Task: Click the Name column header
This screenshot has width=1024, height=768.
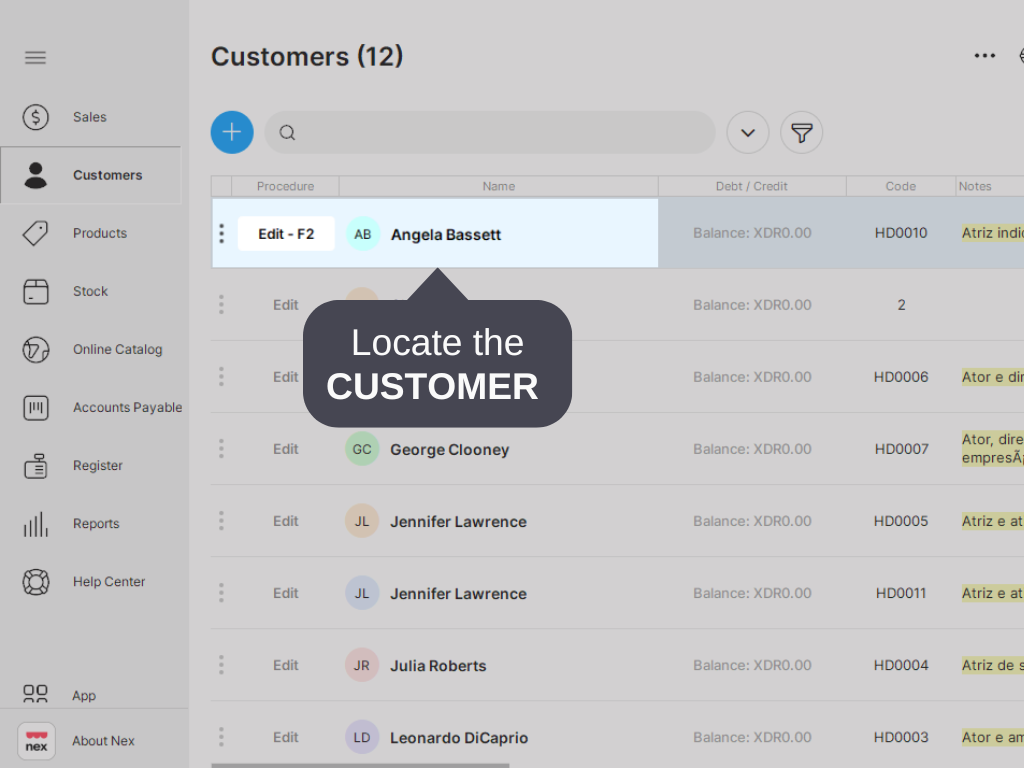Action: pos(498,186)
